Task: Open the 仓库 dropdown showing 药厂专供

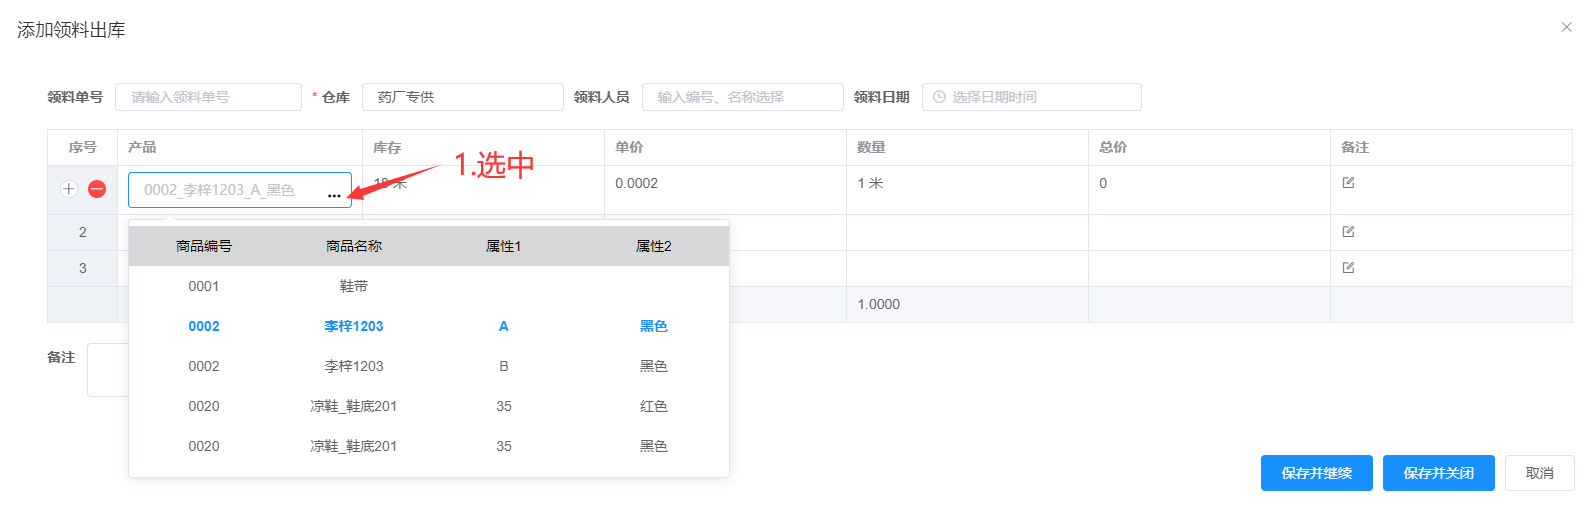Action: [x=462, y=97]
